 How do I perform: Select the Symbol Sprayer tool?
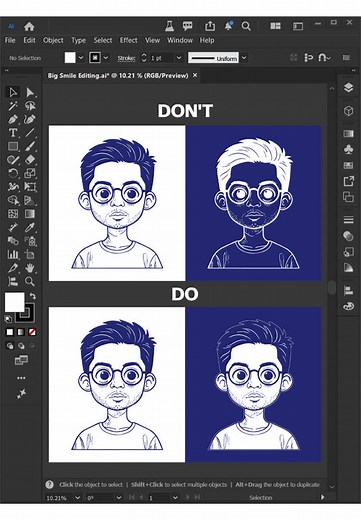(x=30, y=241)
